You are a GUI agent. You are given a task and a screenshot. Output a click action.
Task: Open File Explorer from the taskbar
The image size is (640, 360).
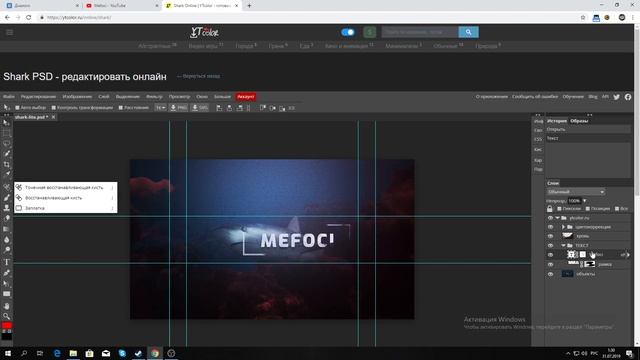pos(73,353)
